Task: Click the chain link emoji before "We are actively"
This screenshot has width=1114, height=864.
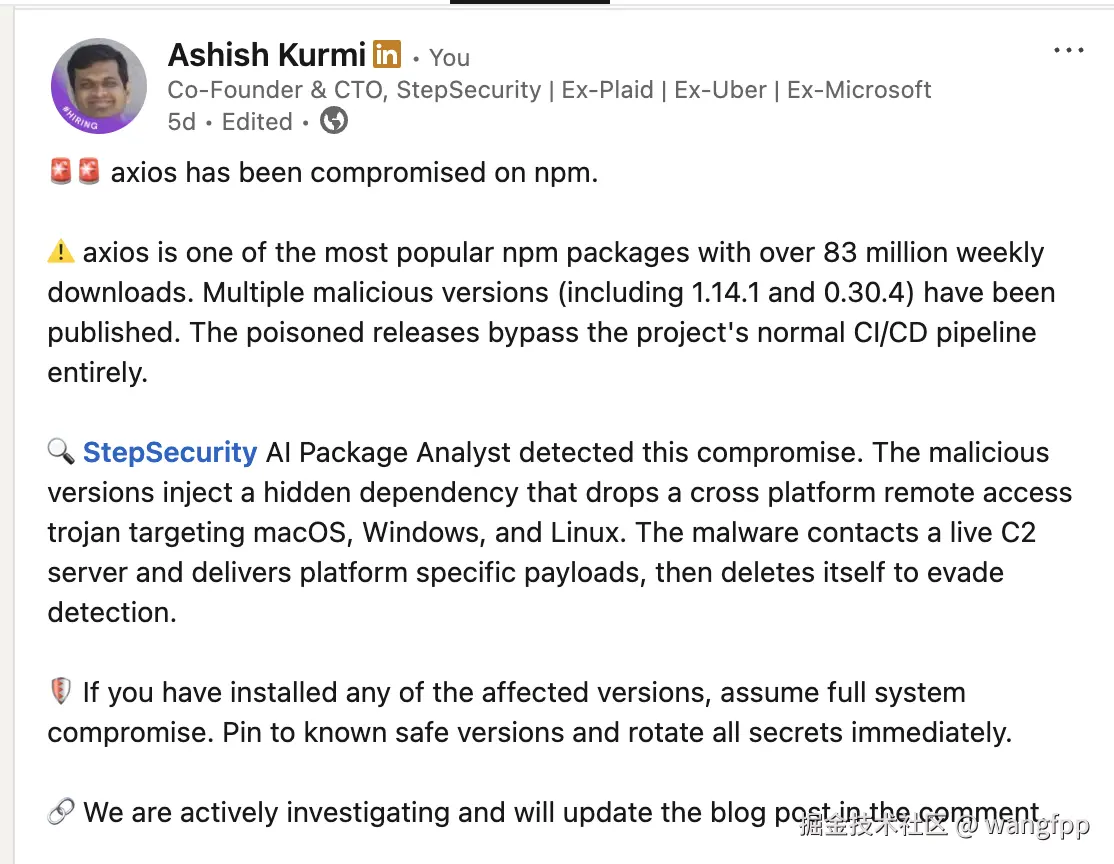Action: click(x=61, y=812)
